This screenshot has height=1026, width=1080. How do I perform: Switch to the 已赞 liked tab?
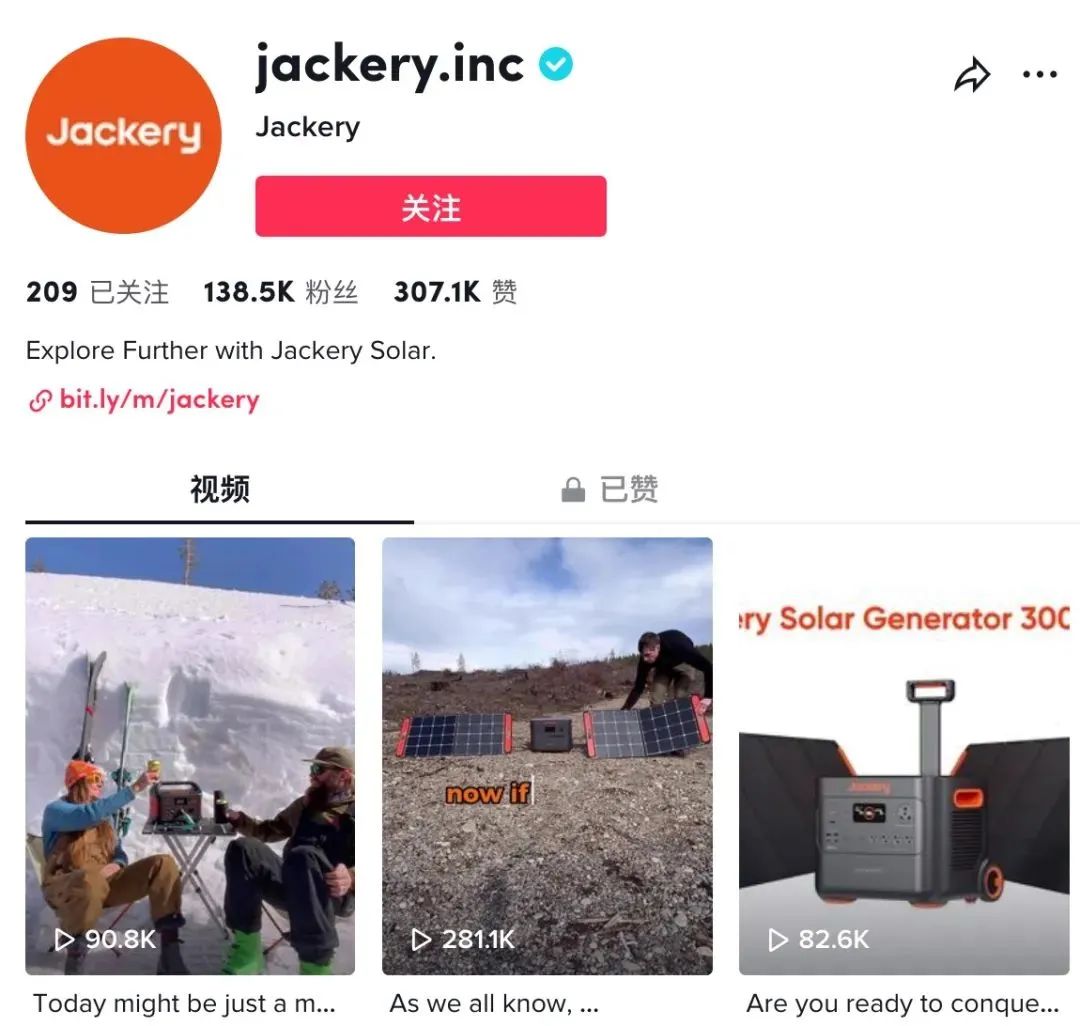click(610, 490)
